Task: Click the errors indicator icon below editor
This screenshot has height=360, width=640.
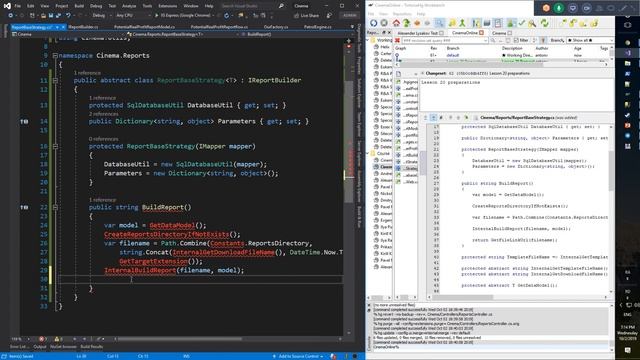Action: 42,339
